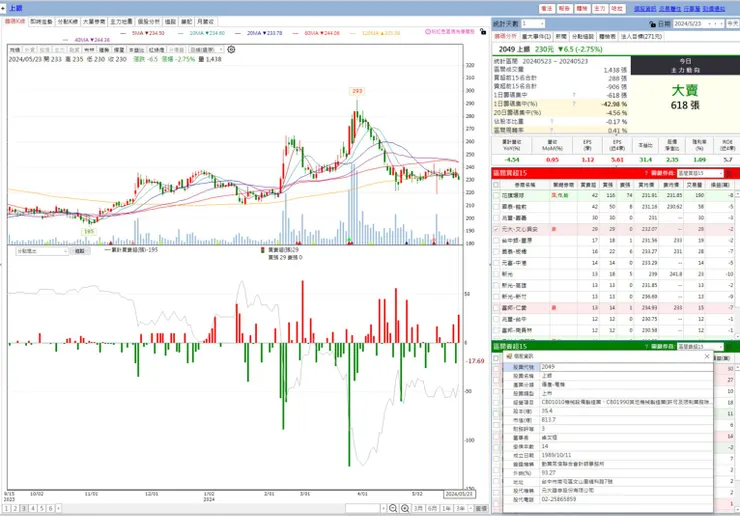Toggle the 120MA line legend
740x516 pixels.
click(x=374, y=33)
